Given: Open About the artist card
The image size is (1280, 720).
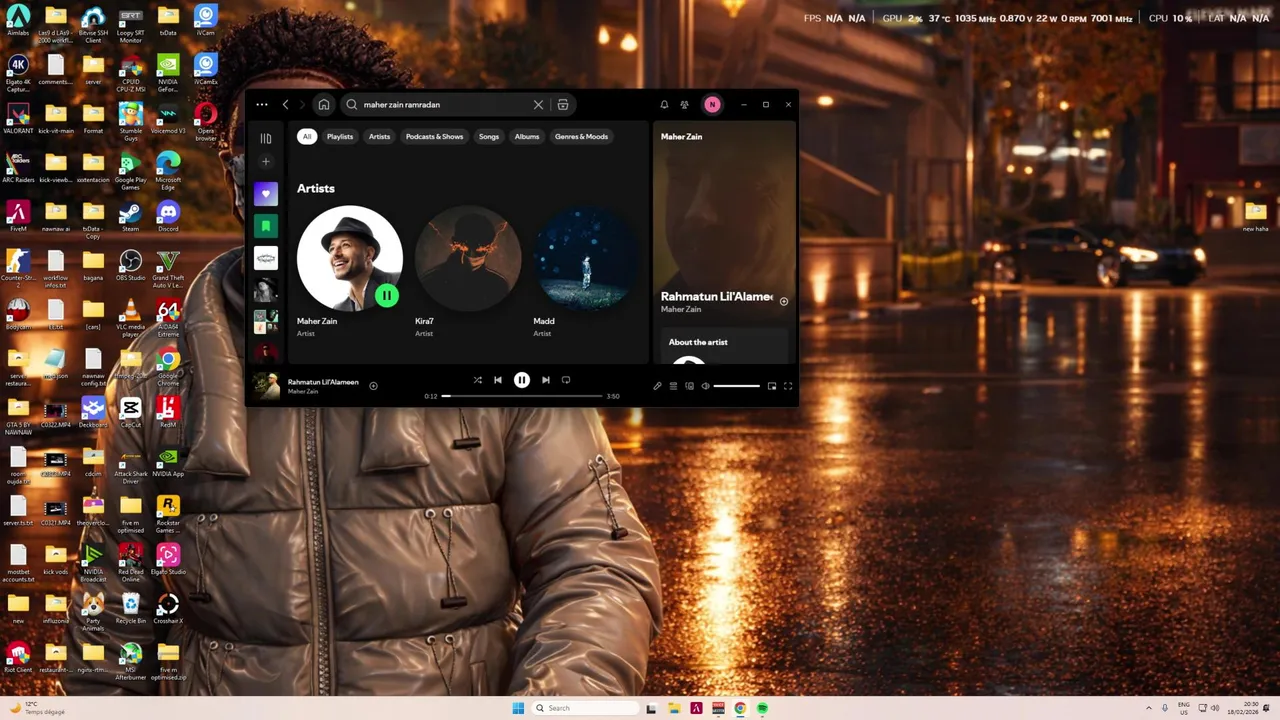Looking at the screenshot, I should (x=725, y=348).
